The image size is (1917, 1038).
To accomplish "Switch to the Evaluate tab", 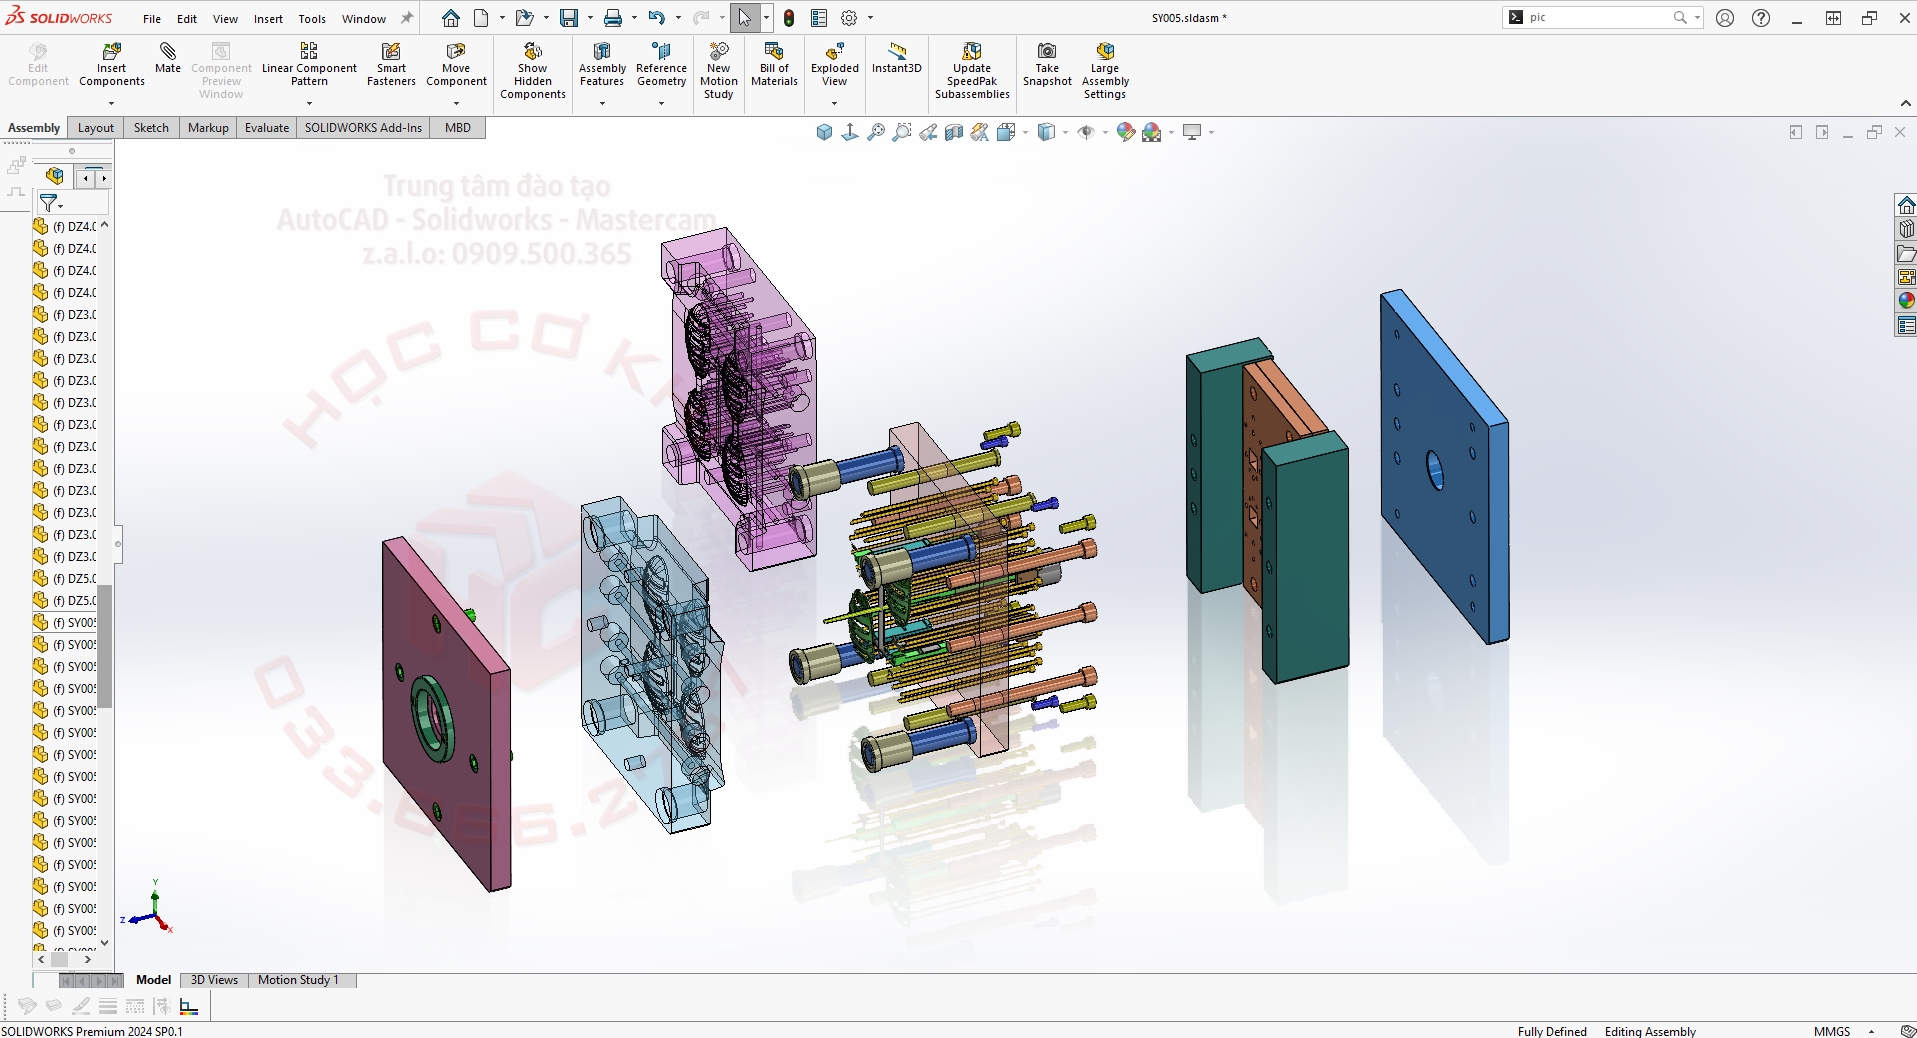I will click(267, 128).
